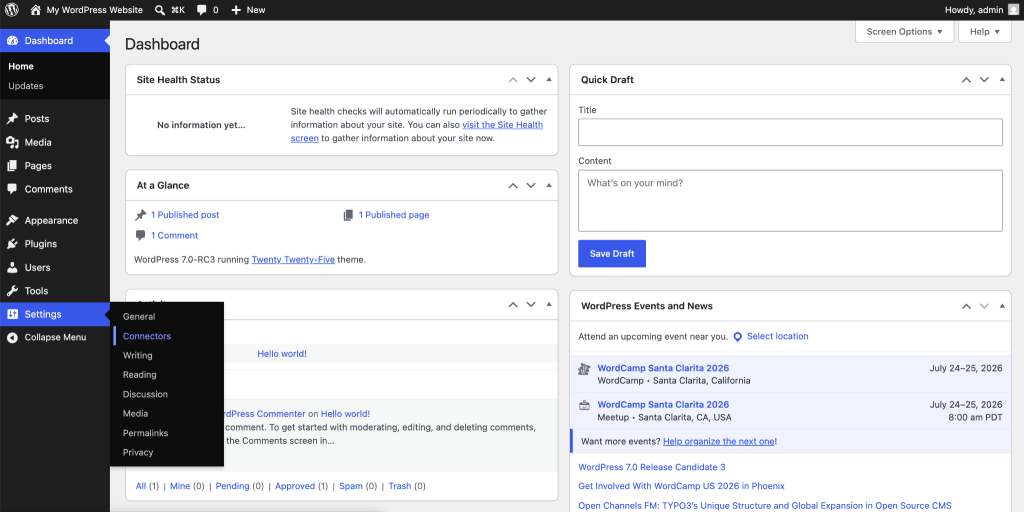
Task: Click the Quick Draft Title field
Action: (790, 132)
